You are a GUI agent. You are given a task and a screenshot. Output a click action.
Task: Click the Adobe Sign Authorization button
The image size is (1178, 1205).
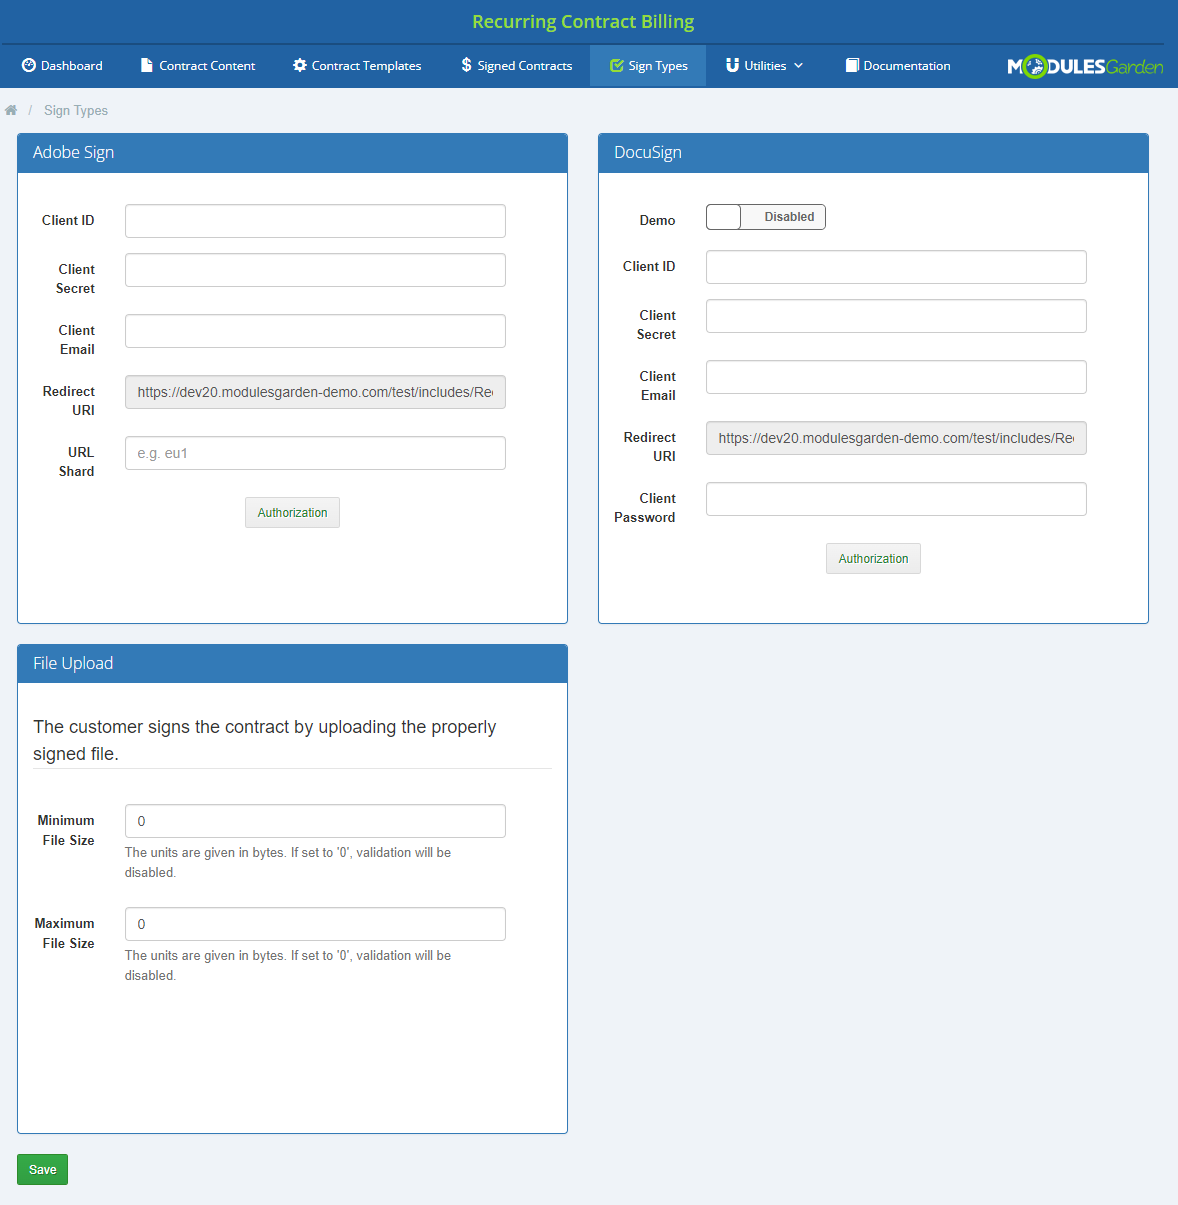pos(292,513)
